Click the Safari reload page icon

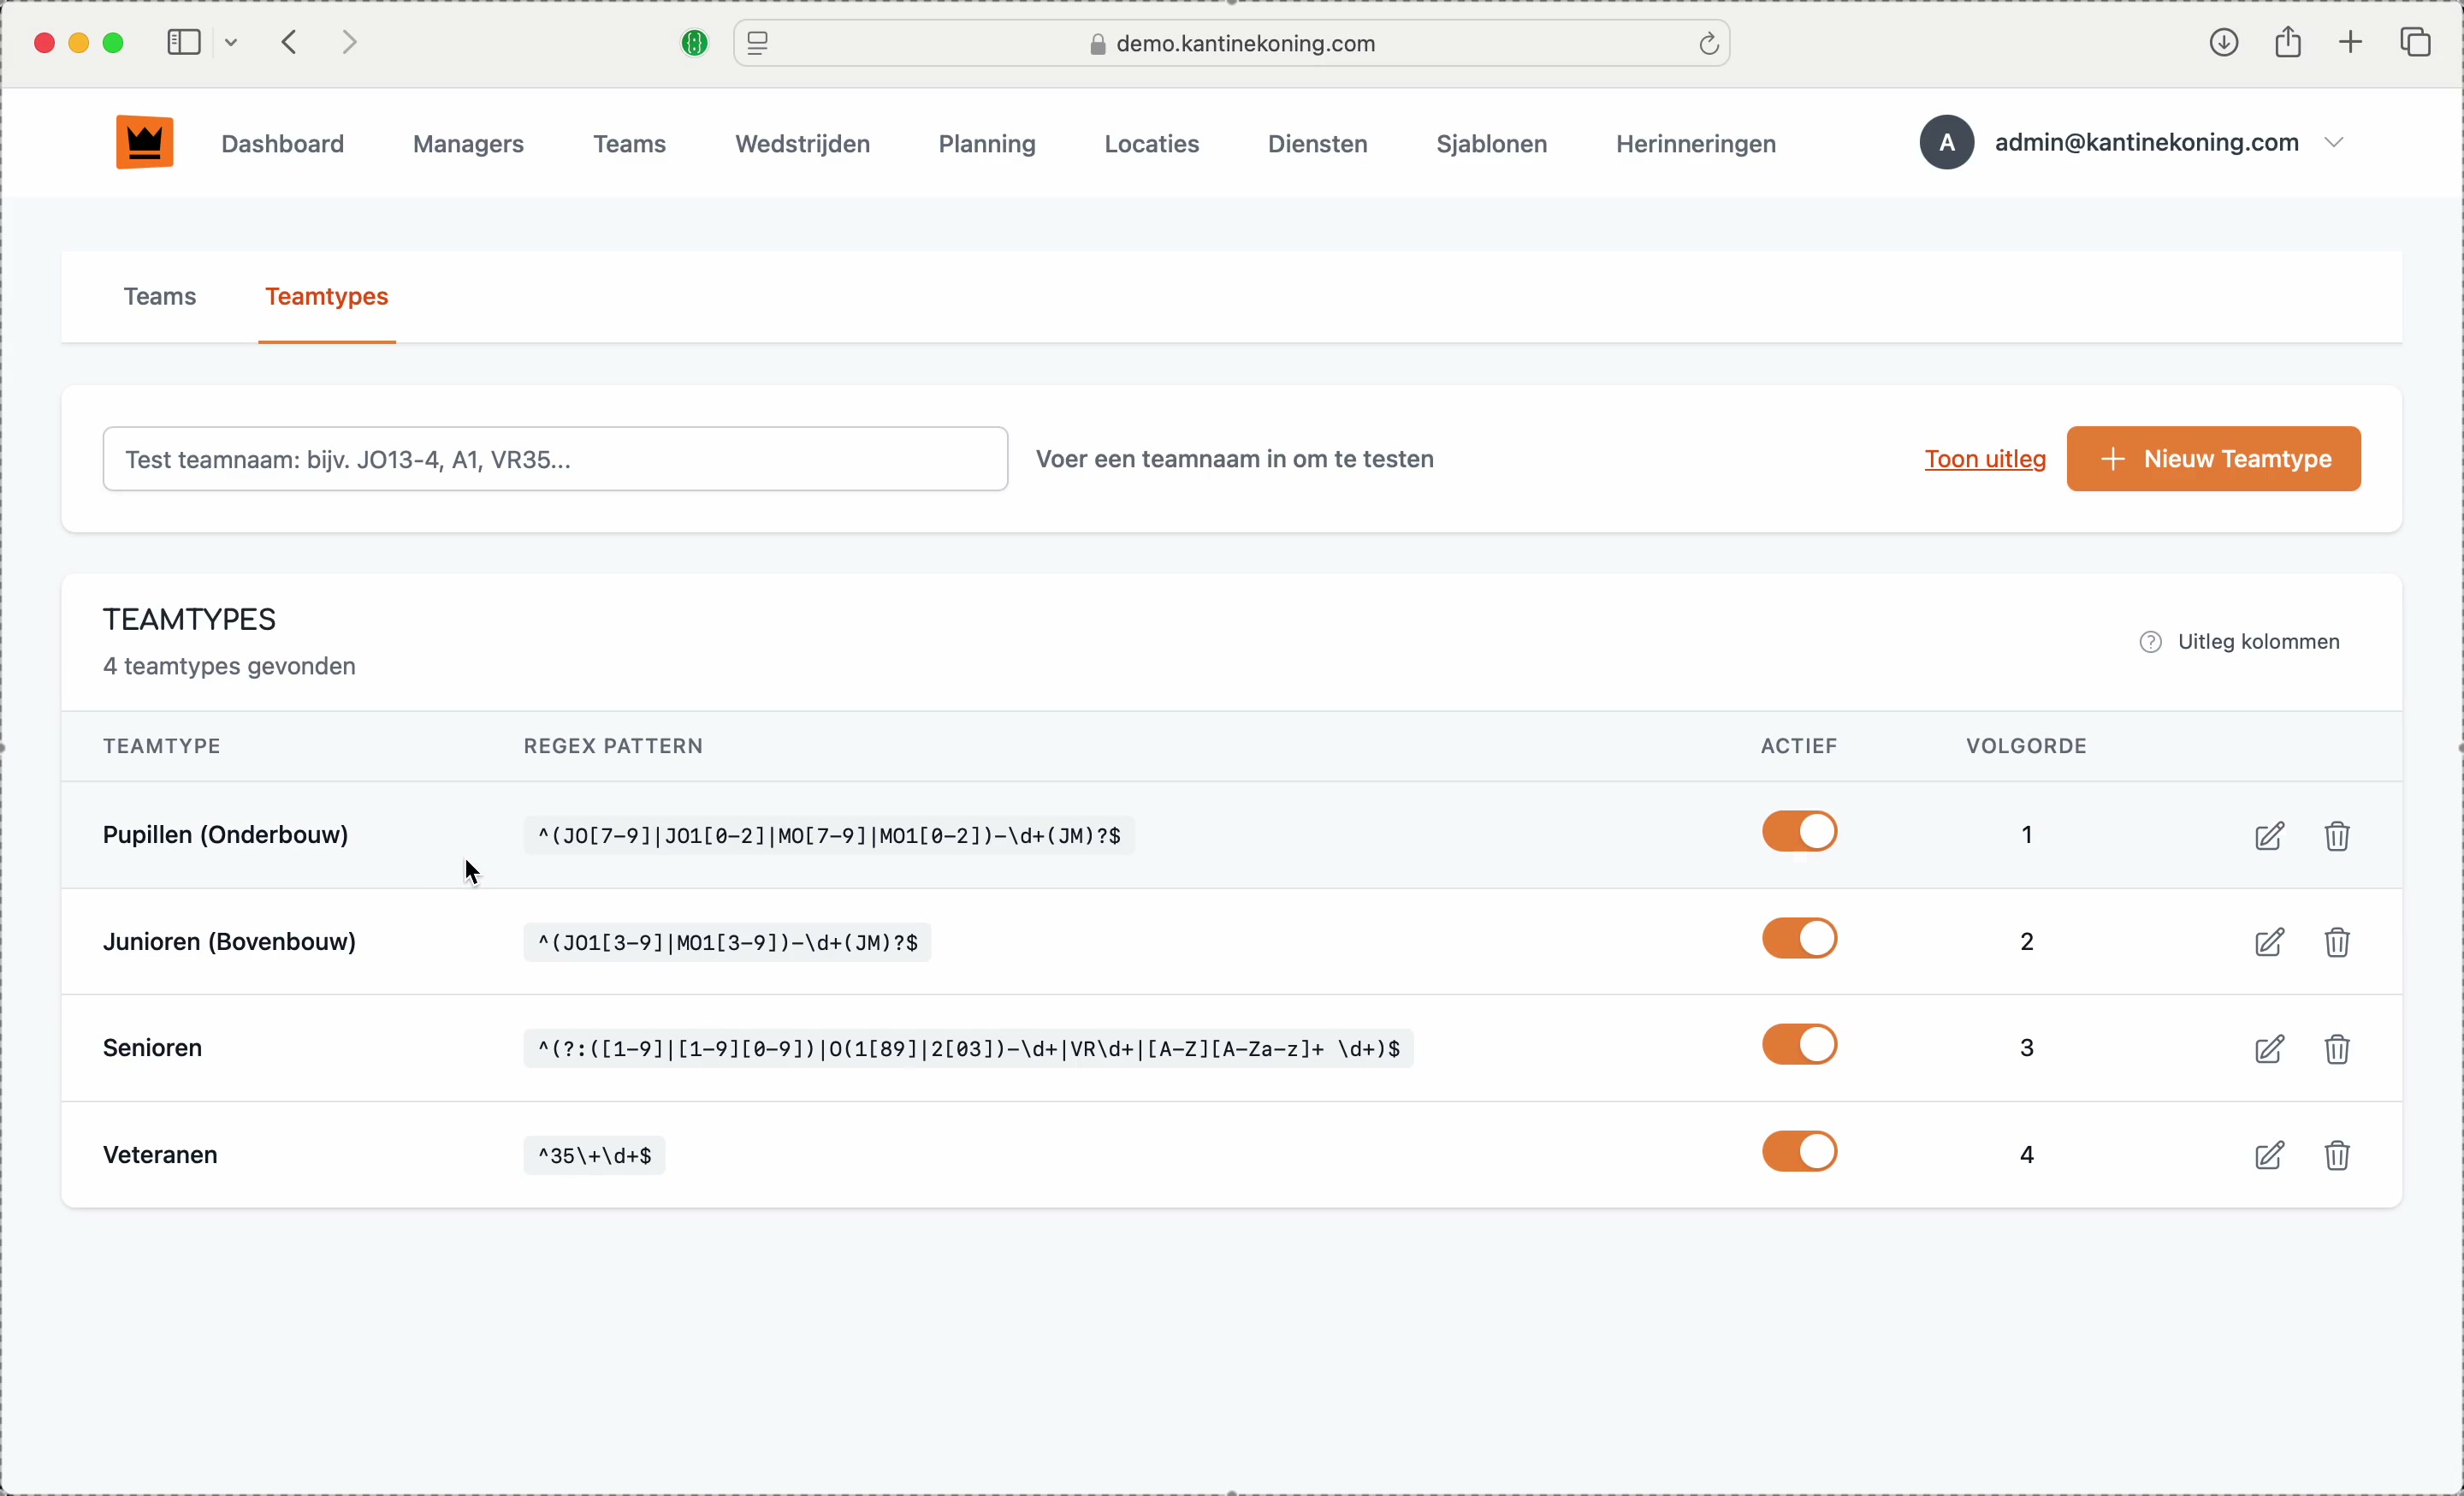pos(1708,44)
